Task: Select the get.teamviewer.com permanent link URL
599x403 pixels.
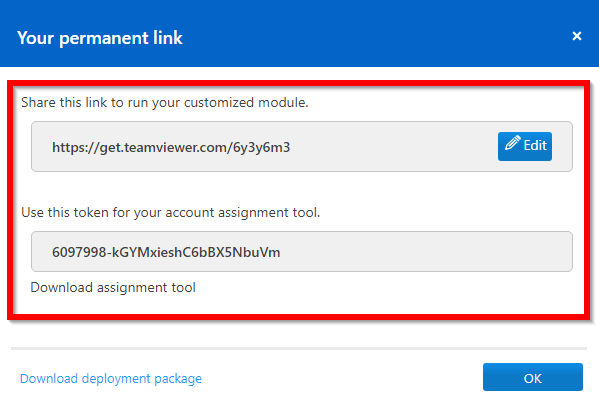Action: click(171, 147)
